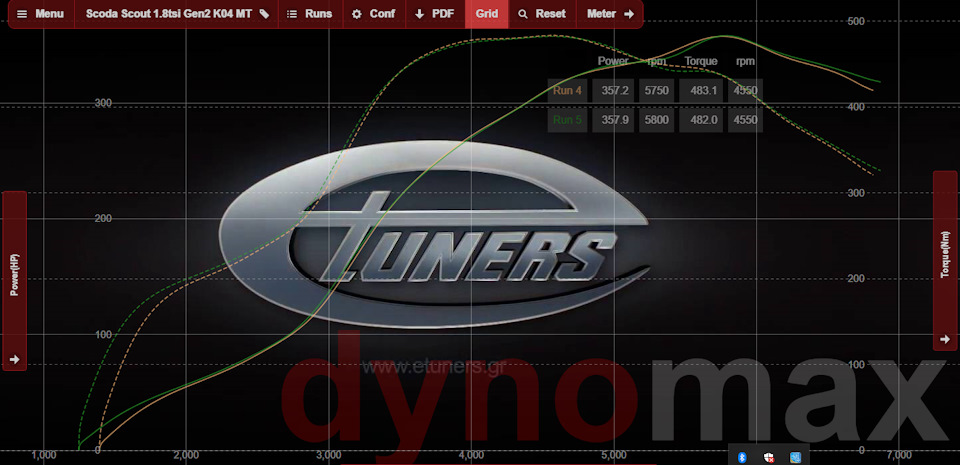Open the Menu button

click(x=41, y=14)
